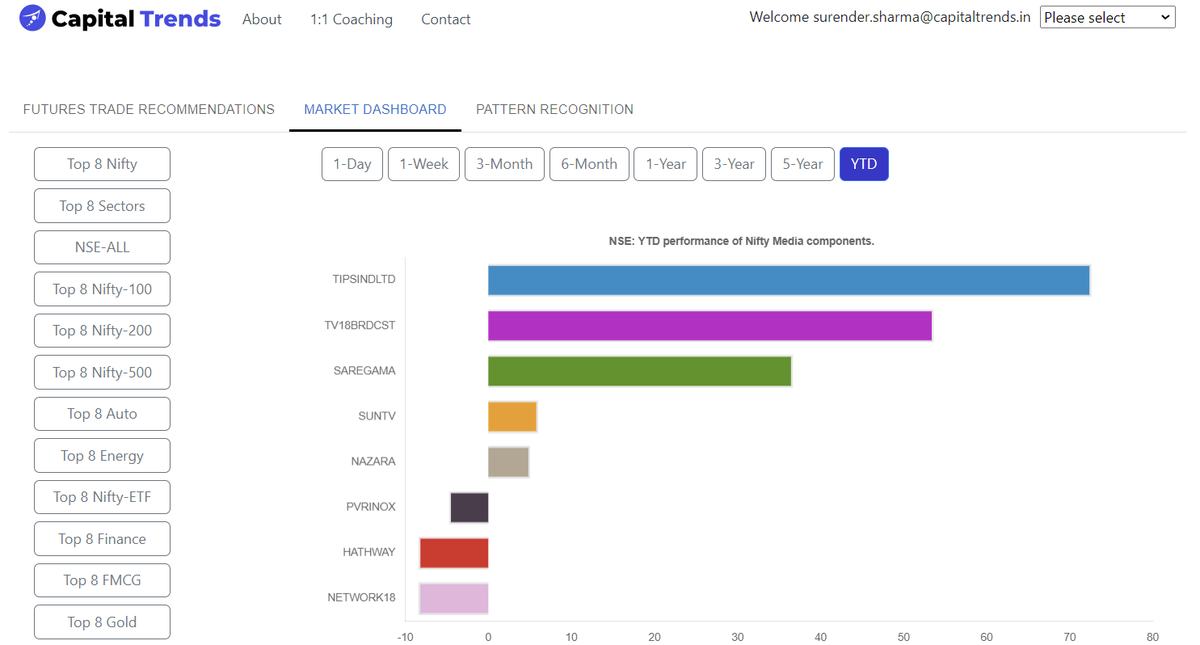Open the About page
The width and height of the screenshot is (1200, 645).
pyautogui.click(x=262, y=19)
